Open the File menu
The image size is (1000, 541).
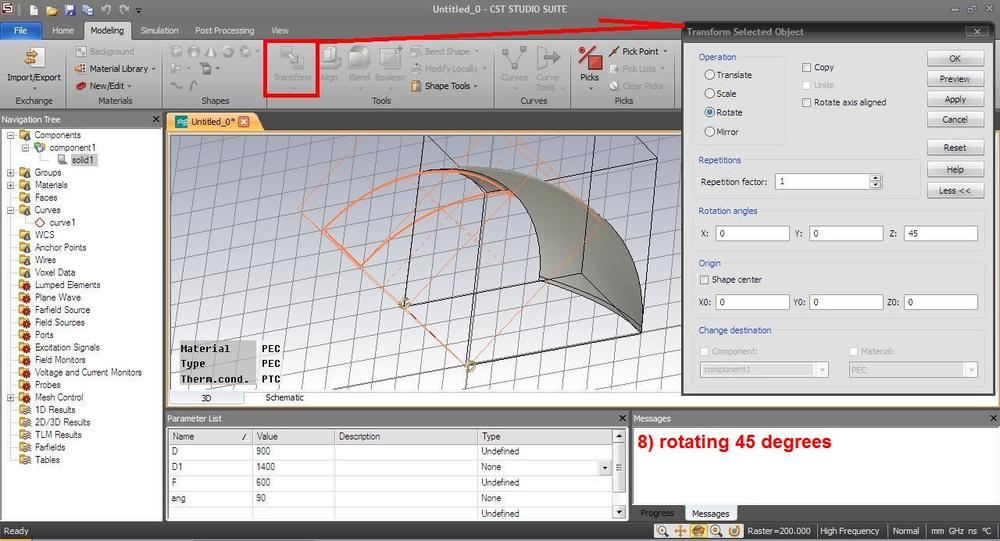point(20,30)
